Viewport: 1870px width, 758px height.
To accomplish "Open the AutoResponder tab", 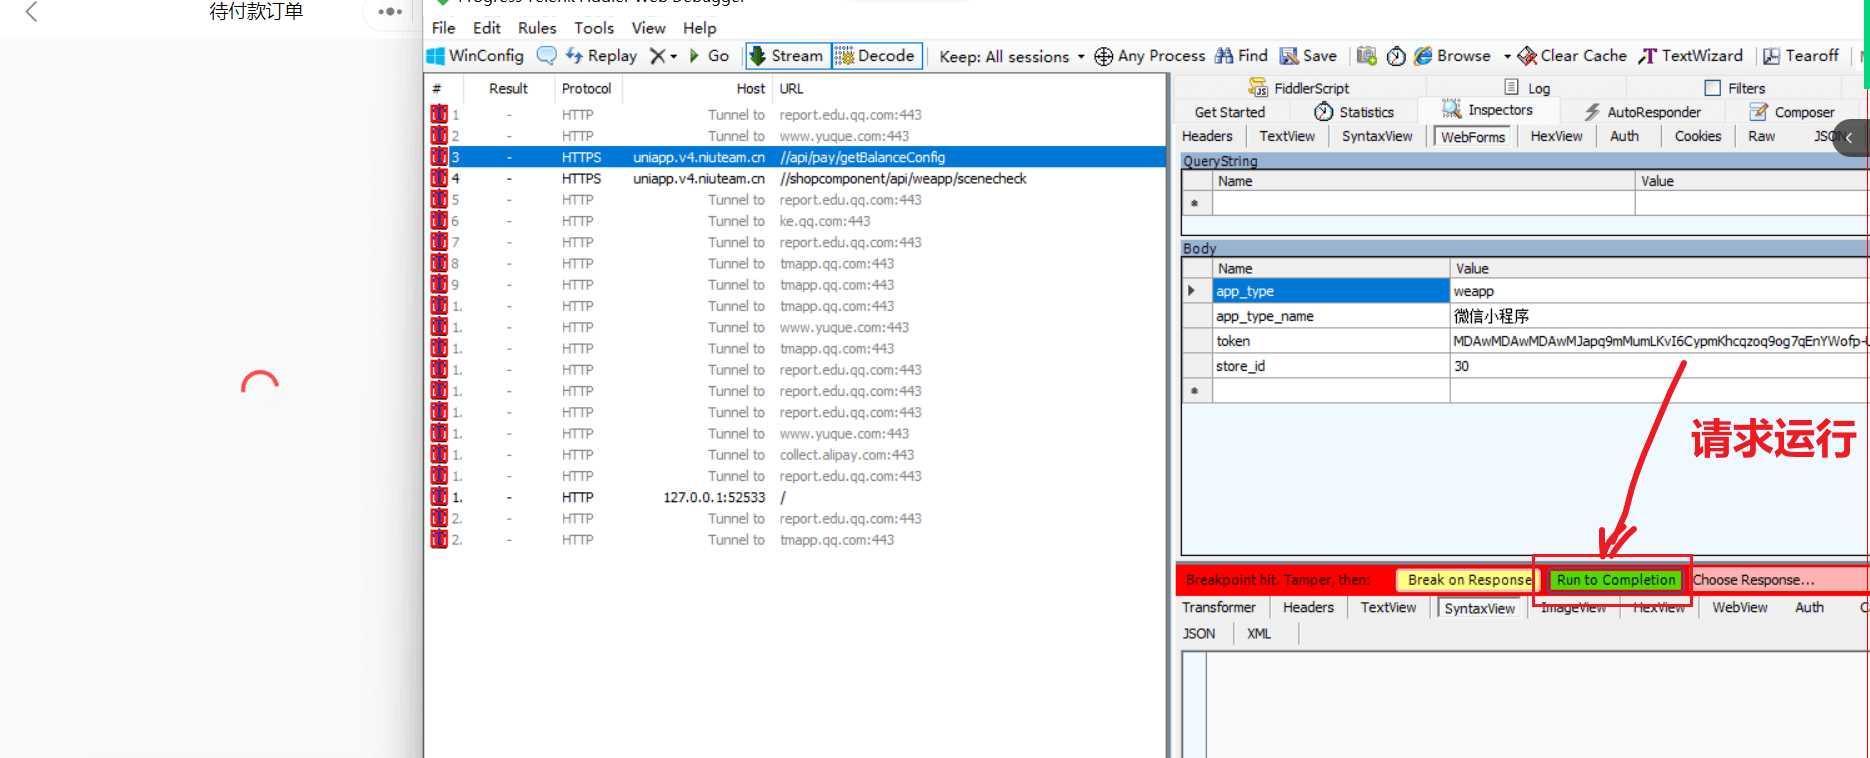I will coord(1642,112).
